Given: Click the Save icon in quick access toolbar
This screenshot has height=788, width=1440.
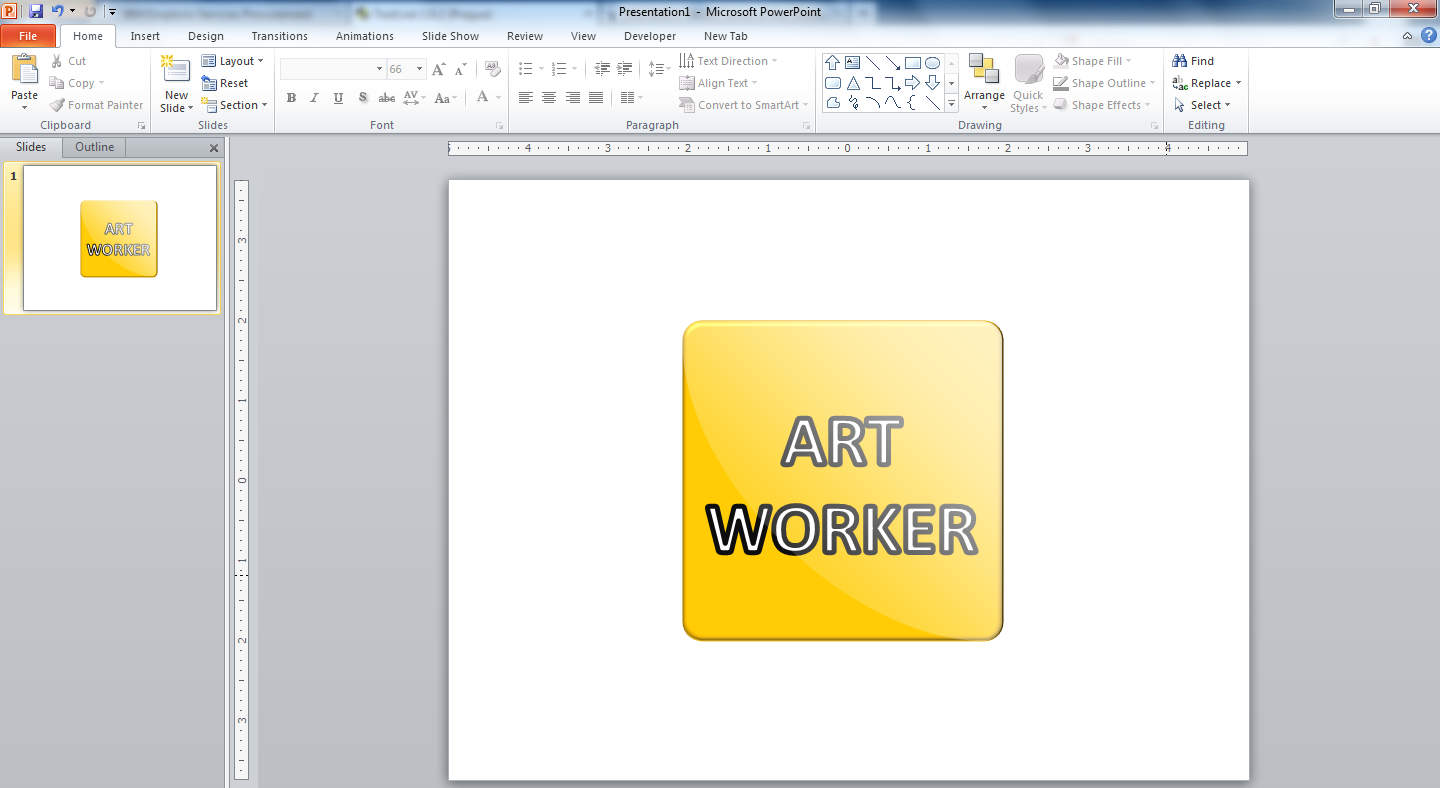Looking at the screenshot, I should click(36, 11).
